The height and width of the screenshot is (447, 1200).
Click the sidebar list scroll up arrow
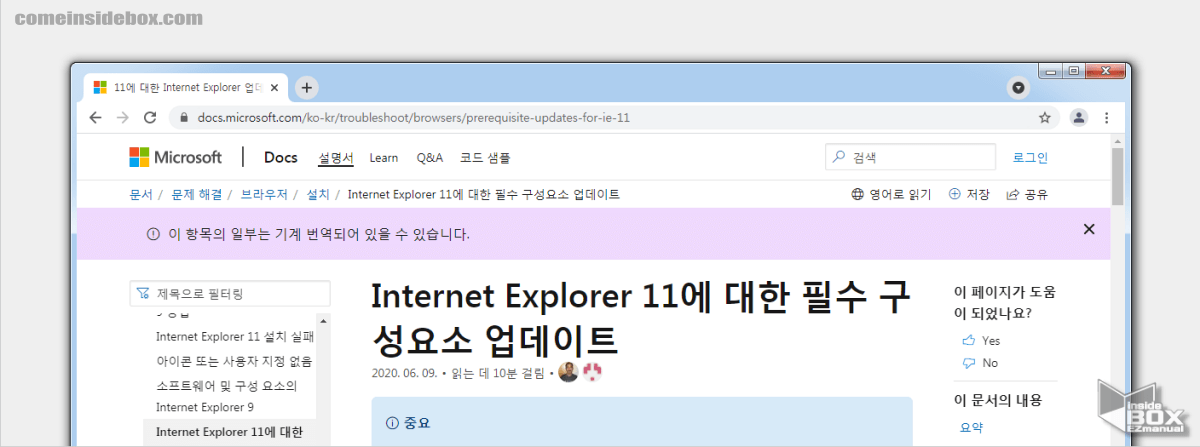[x=323, y=321]
